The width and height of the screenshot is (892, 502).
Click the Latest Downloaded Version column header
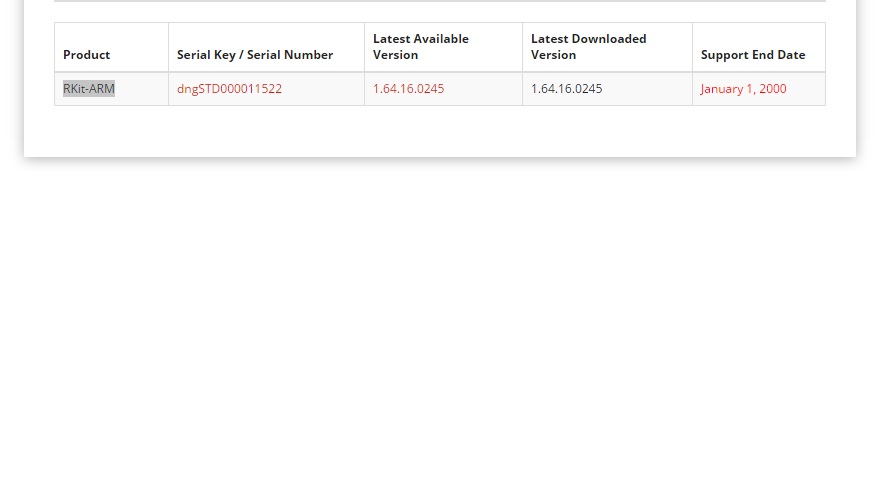point(588,47)
